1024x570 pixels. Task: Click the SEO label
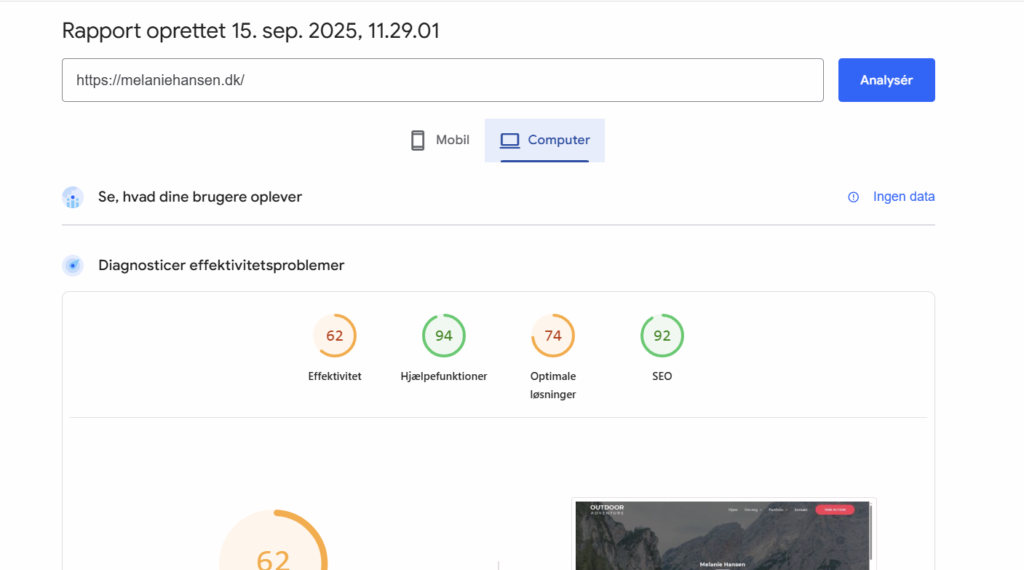pos(662,376)
